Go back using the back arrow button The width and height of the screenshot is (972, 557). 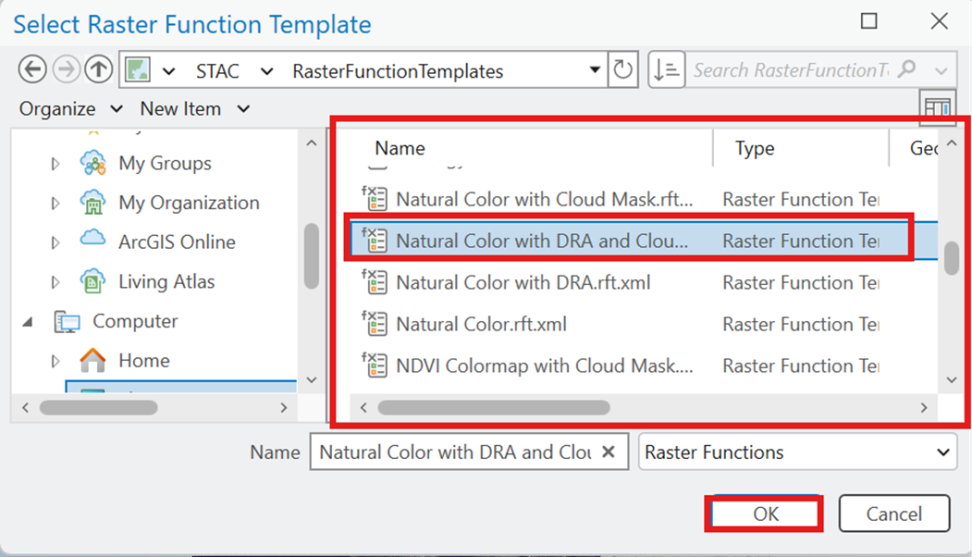pyautogui.click(x=32, y=69)
